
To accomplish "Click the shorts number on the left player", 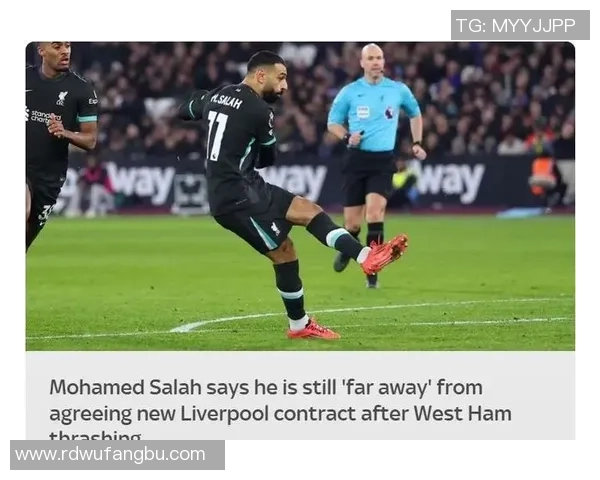I will coord(45,213).
